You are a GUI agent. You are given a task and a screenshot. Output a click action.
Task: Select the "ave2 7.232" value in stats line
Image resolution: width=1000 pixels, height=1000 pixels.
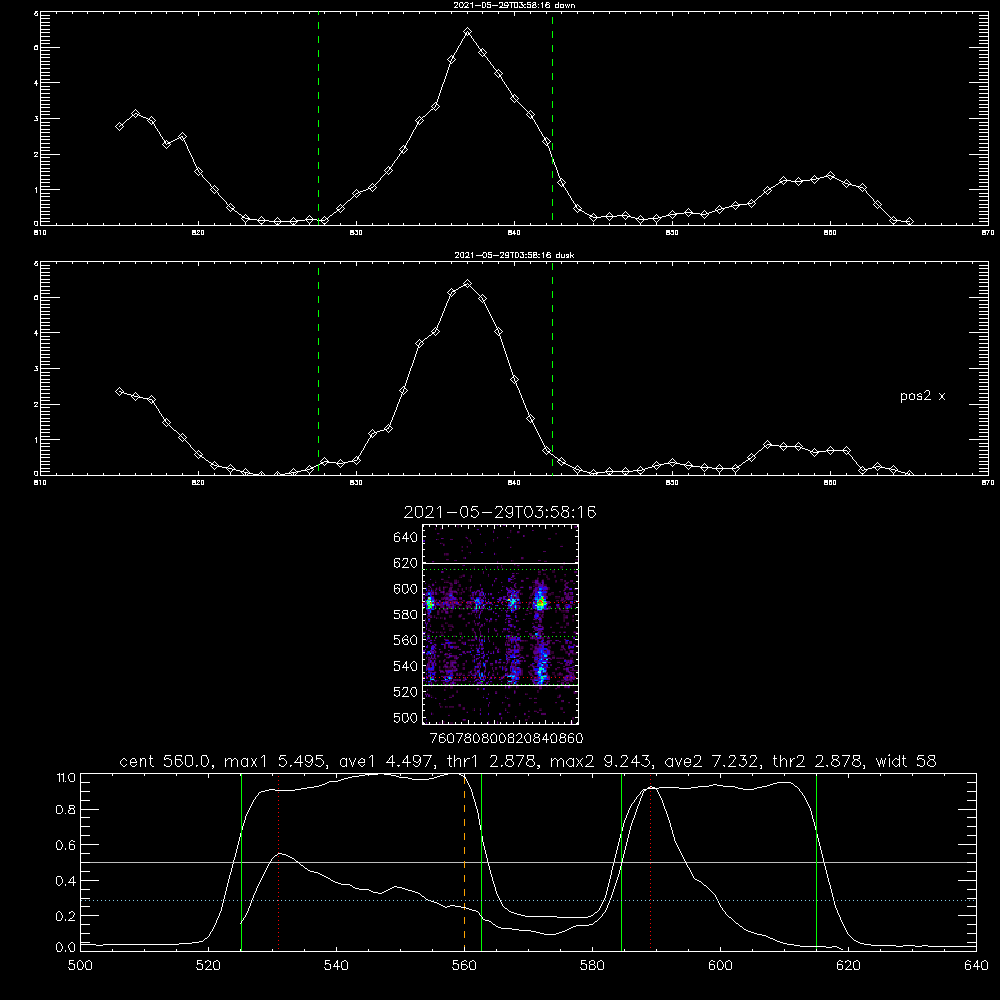coord(713,761)
